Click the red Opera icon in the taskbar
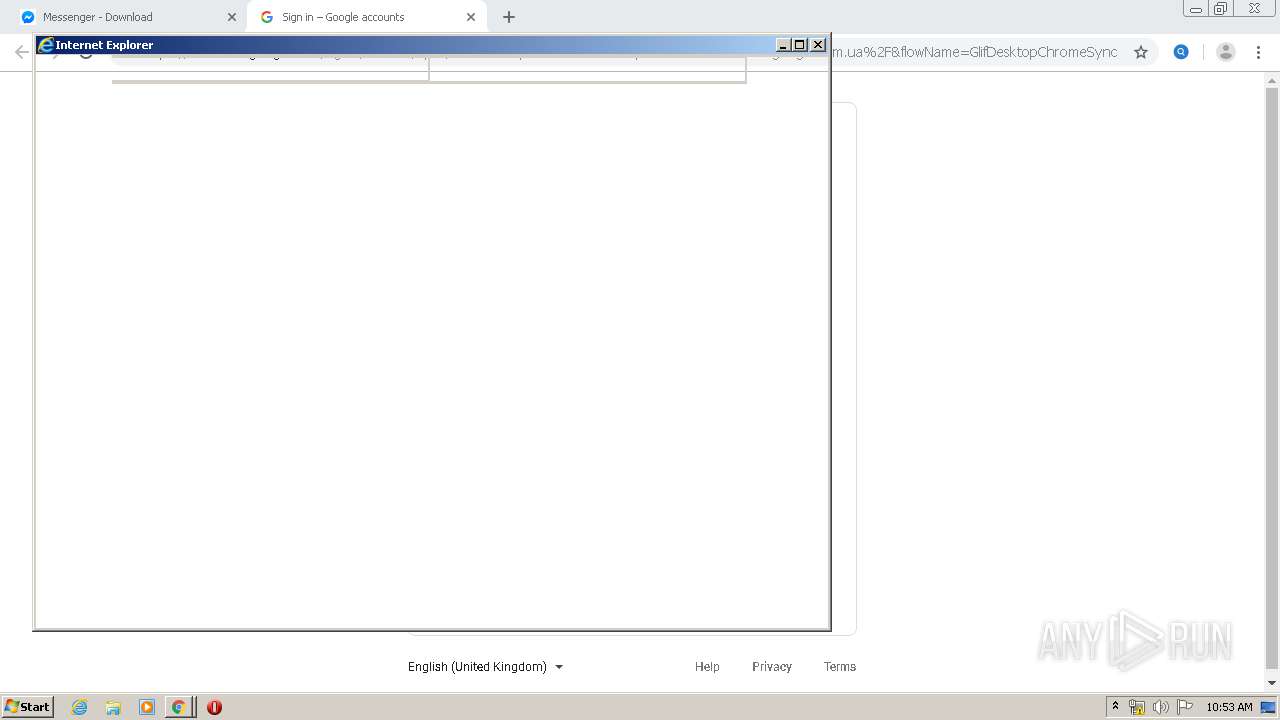The image size is (1280, 720). (x=214, y=707)
